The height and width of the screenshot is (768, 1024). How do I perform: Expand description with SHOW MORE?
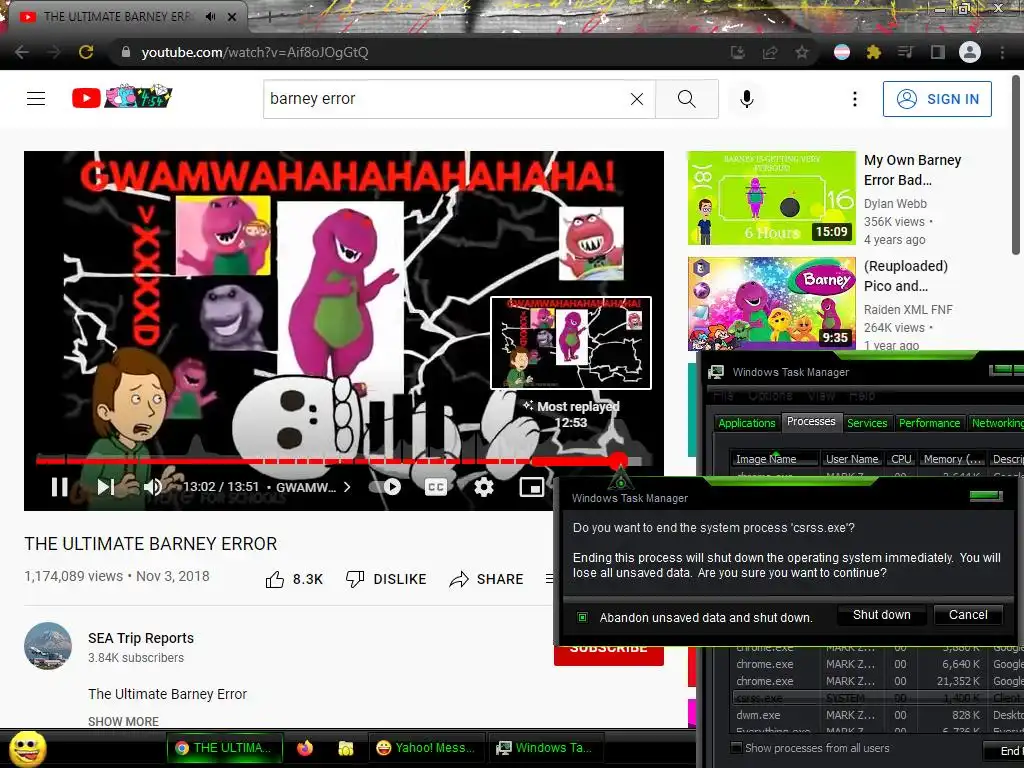(123, 722)
